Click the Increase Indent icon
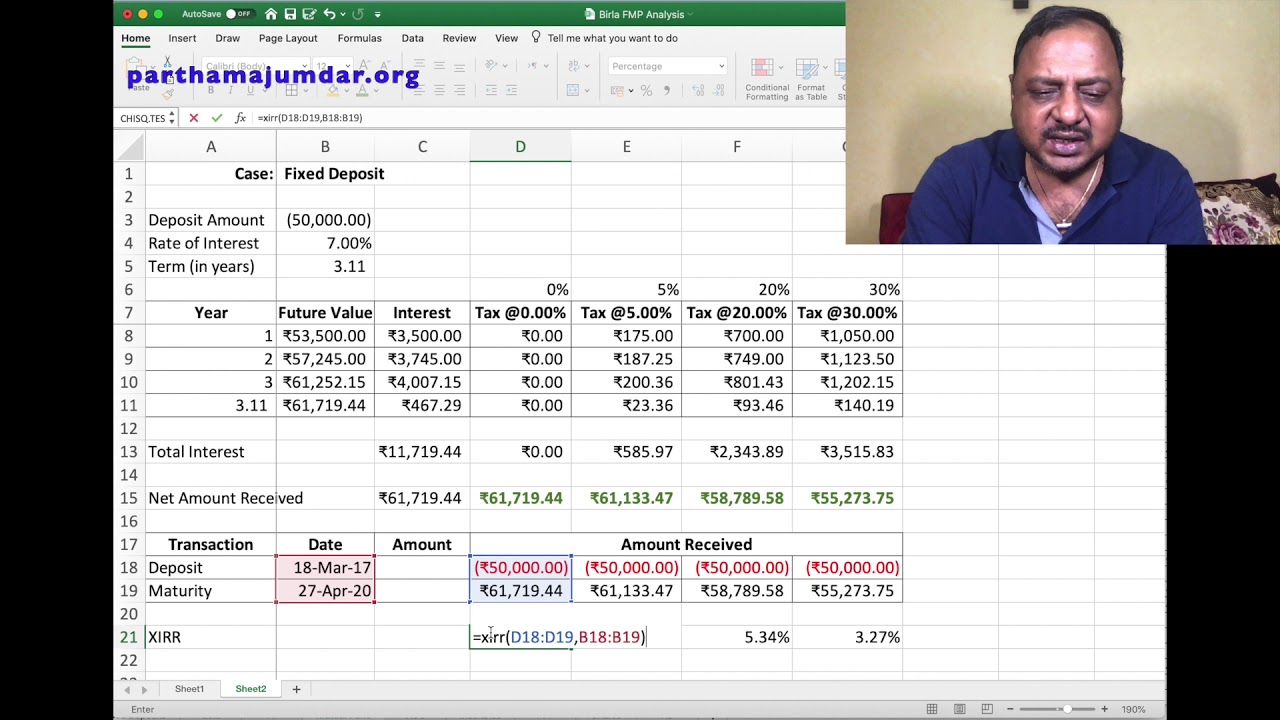The height and width of the screenshot is (720, 1280). 511,90
